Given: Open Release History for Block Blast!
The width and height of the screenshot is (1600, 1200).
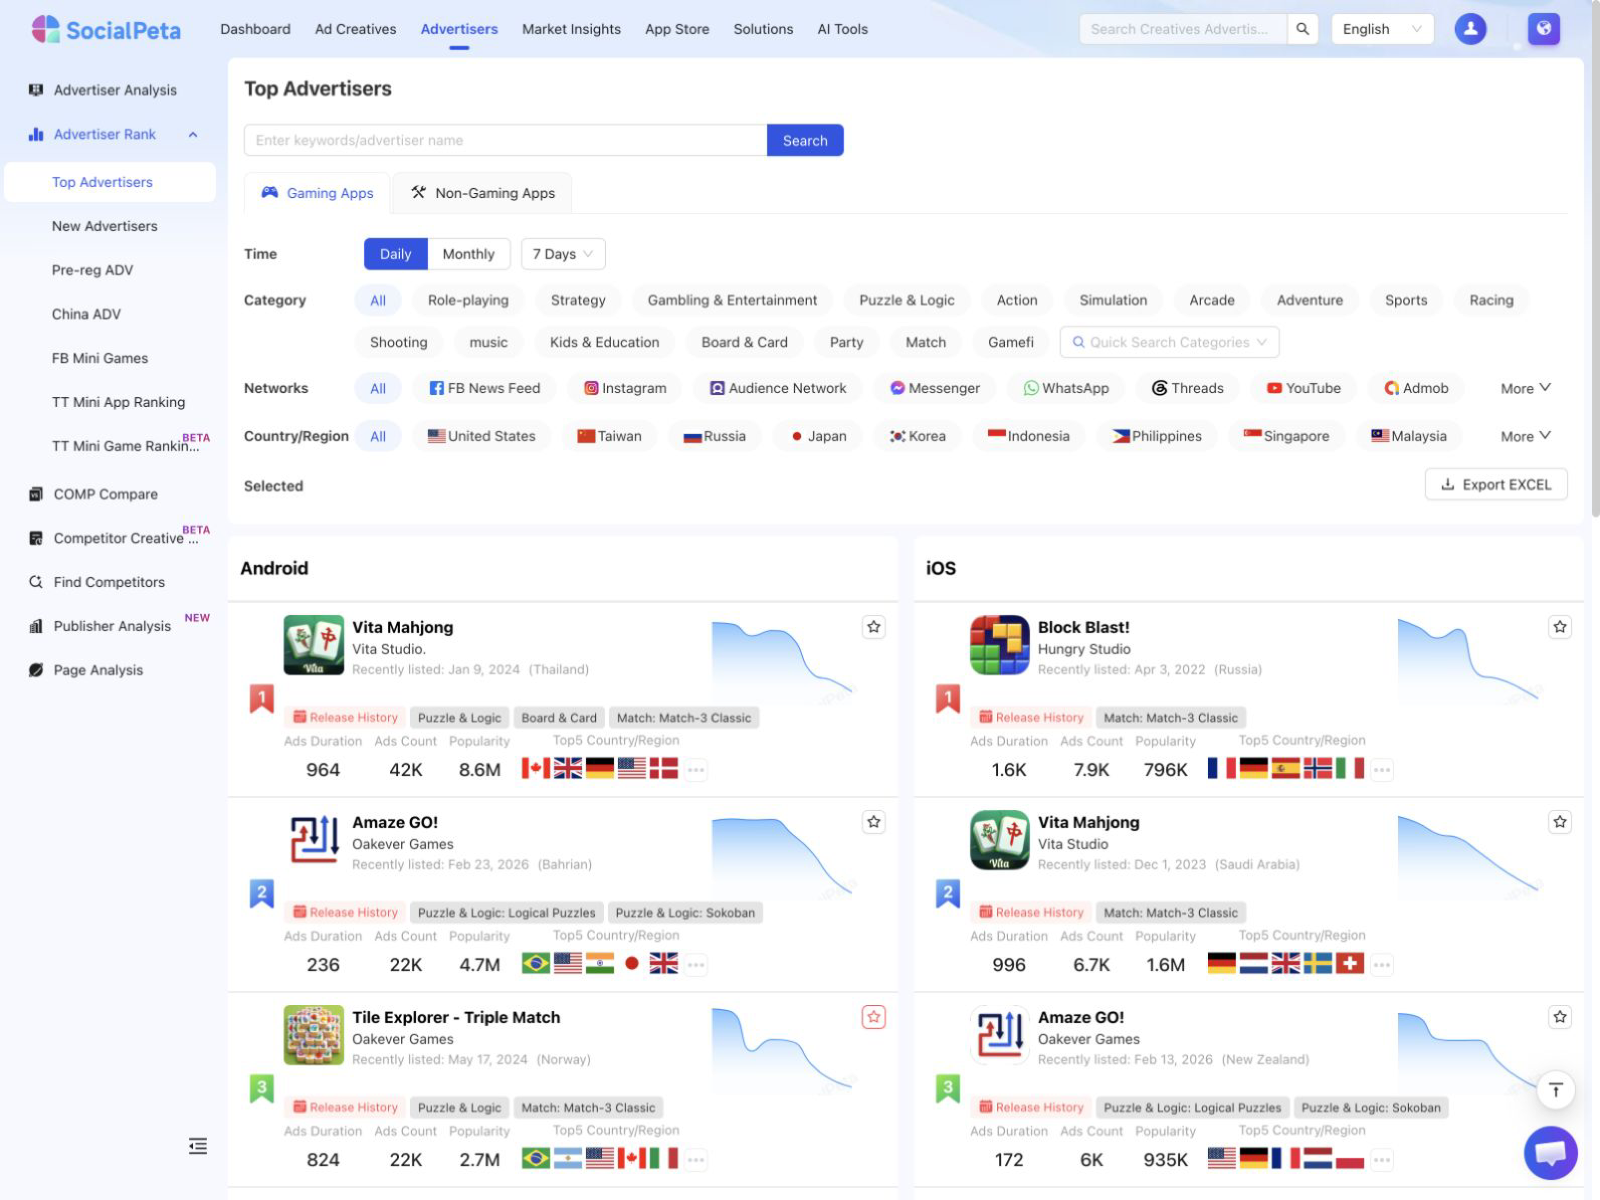Looking at the screenshot, I should [x=1030, y=717].
